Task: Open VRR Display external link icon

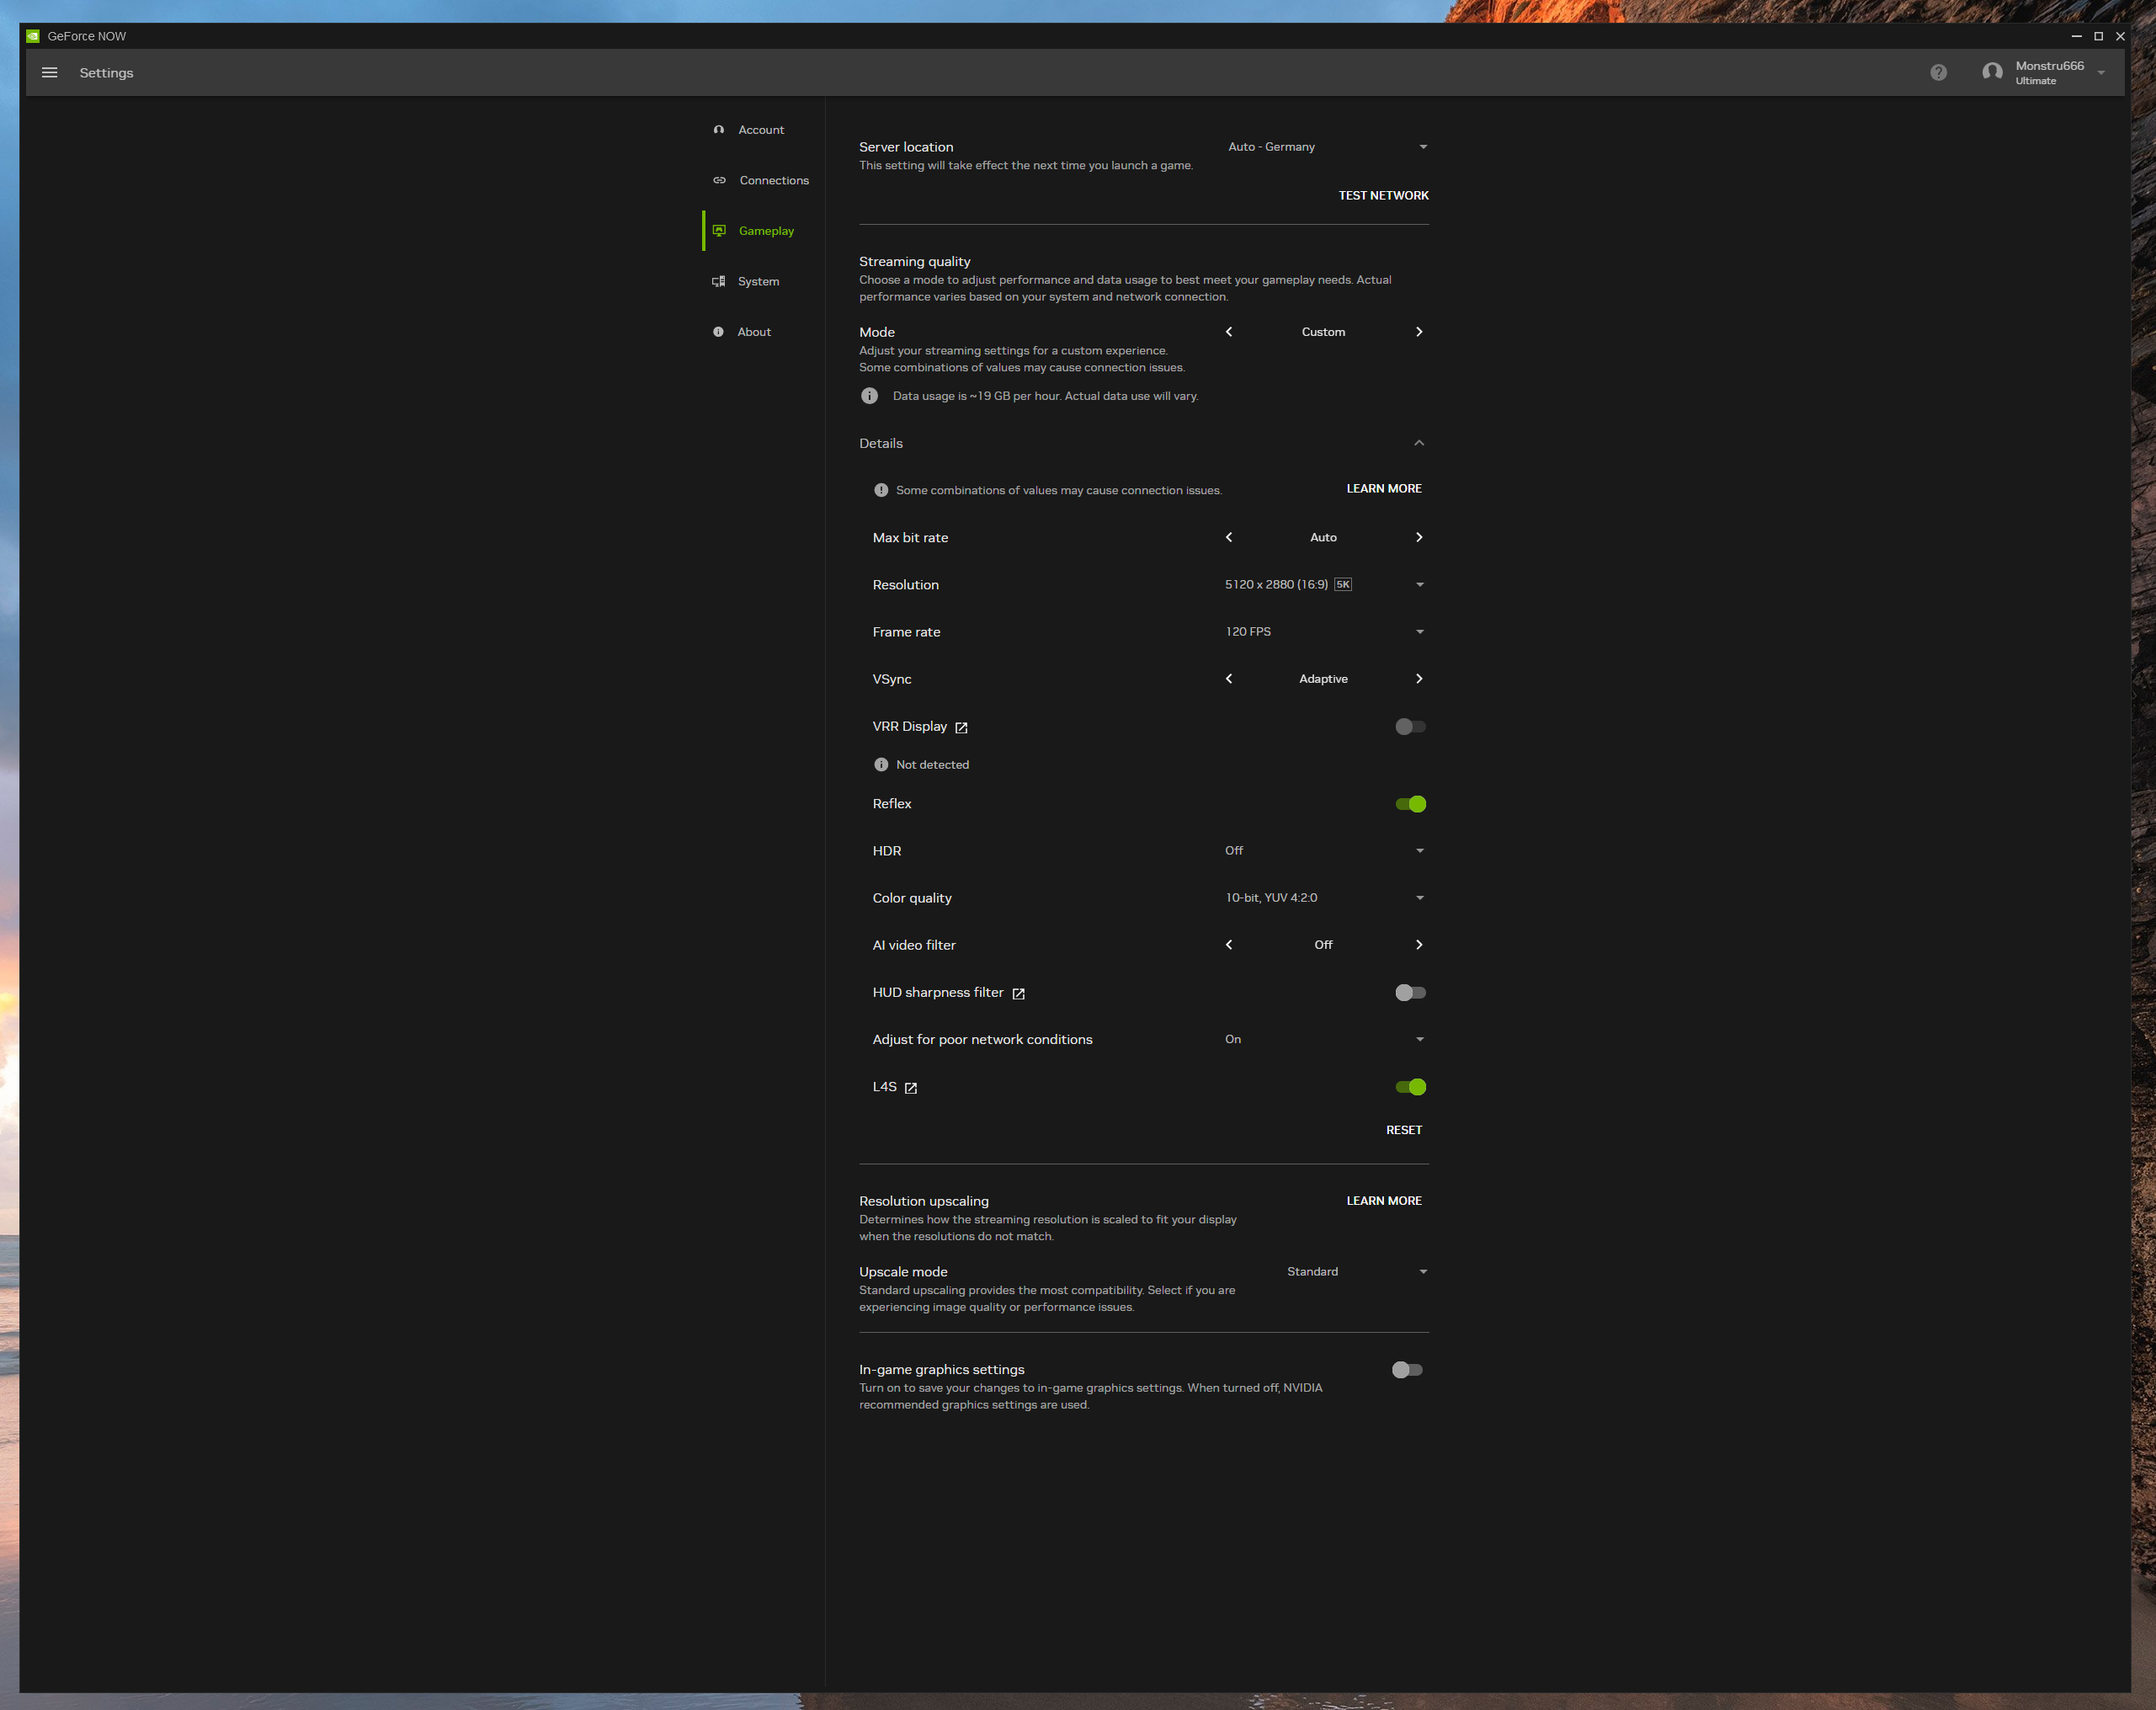Action: (x=961, y=728)
